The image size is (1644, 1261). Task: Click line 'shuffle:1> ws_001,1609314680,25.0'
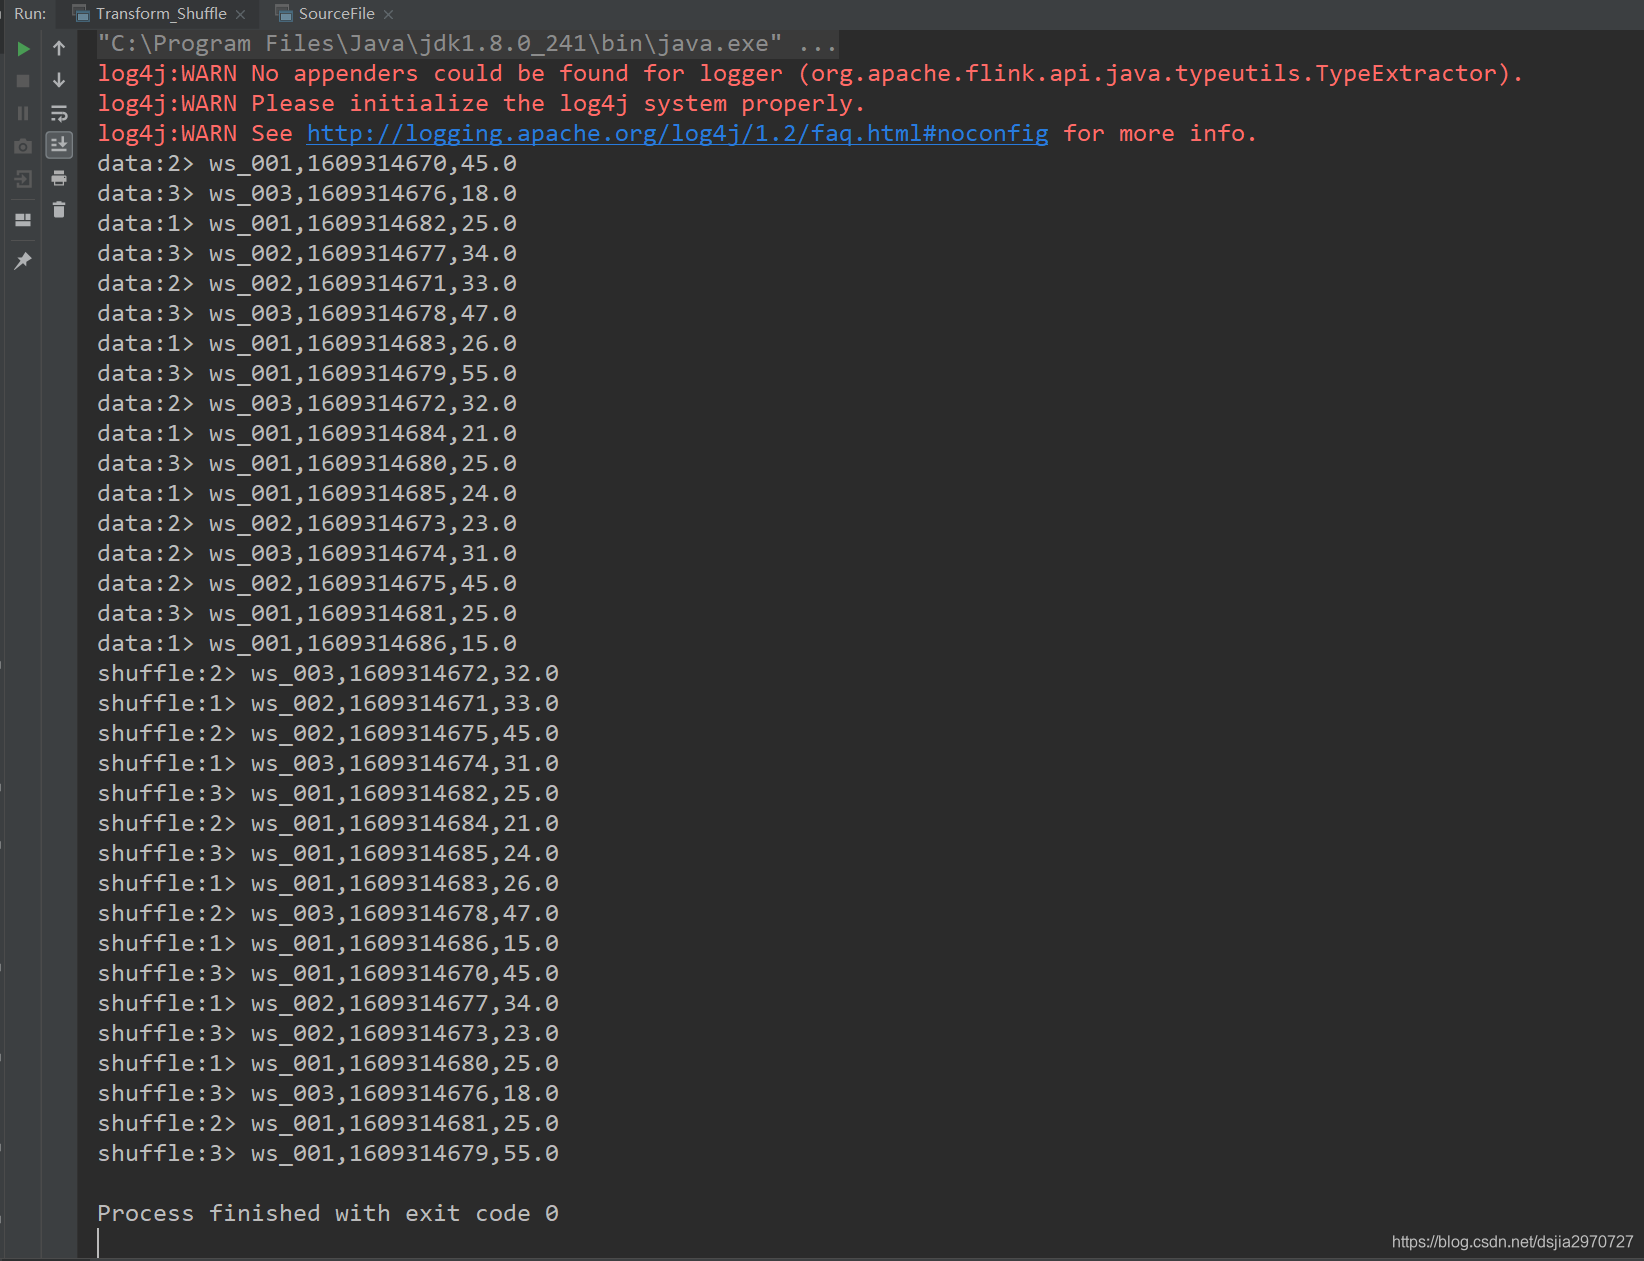[328, 1063]
